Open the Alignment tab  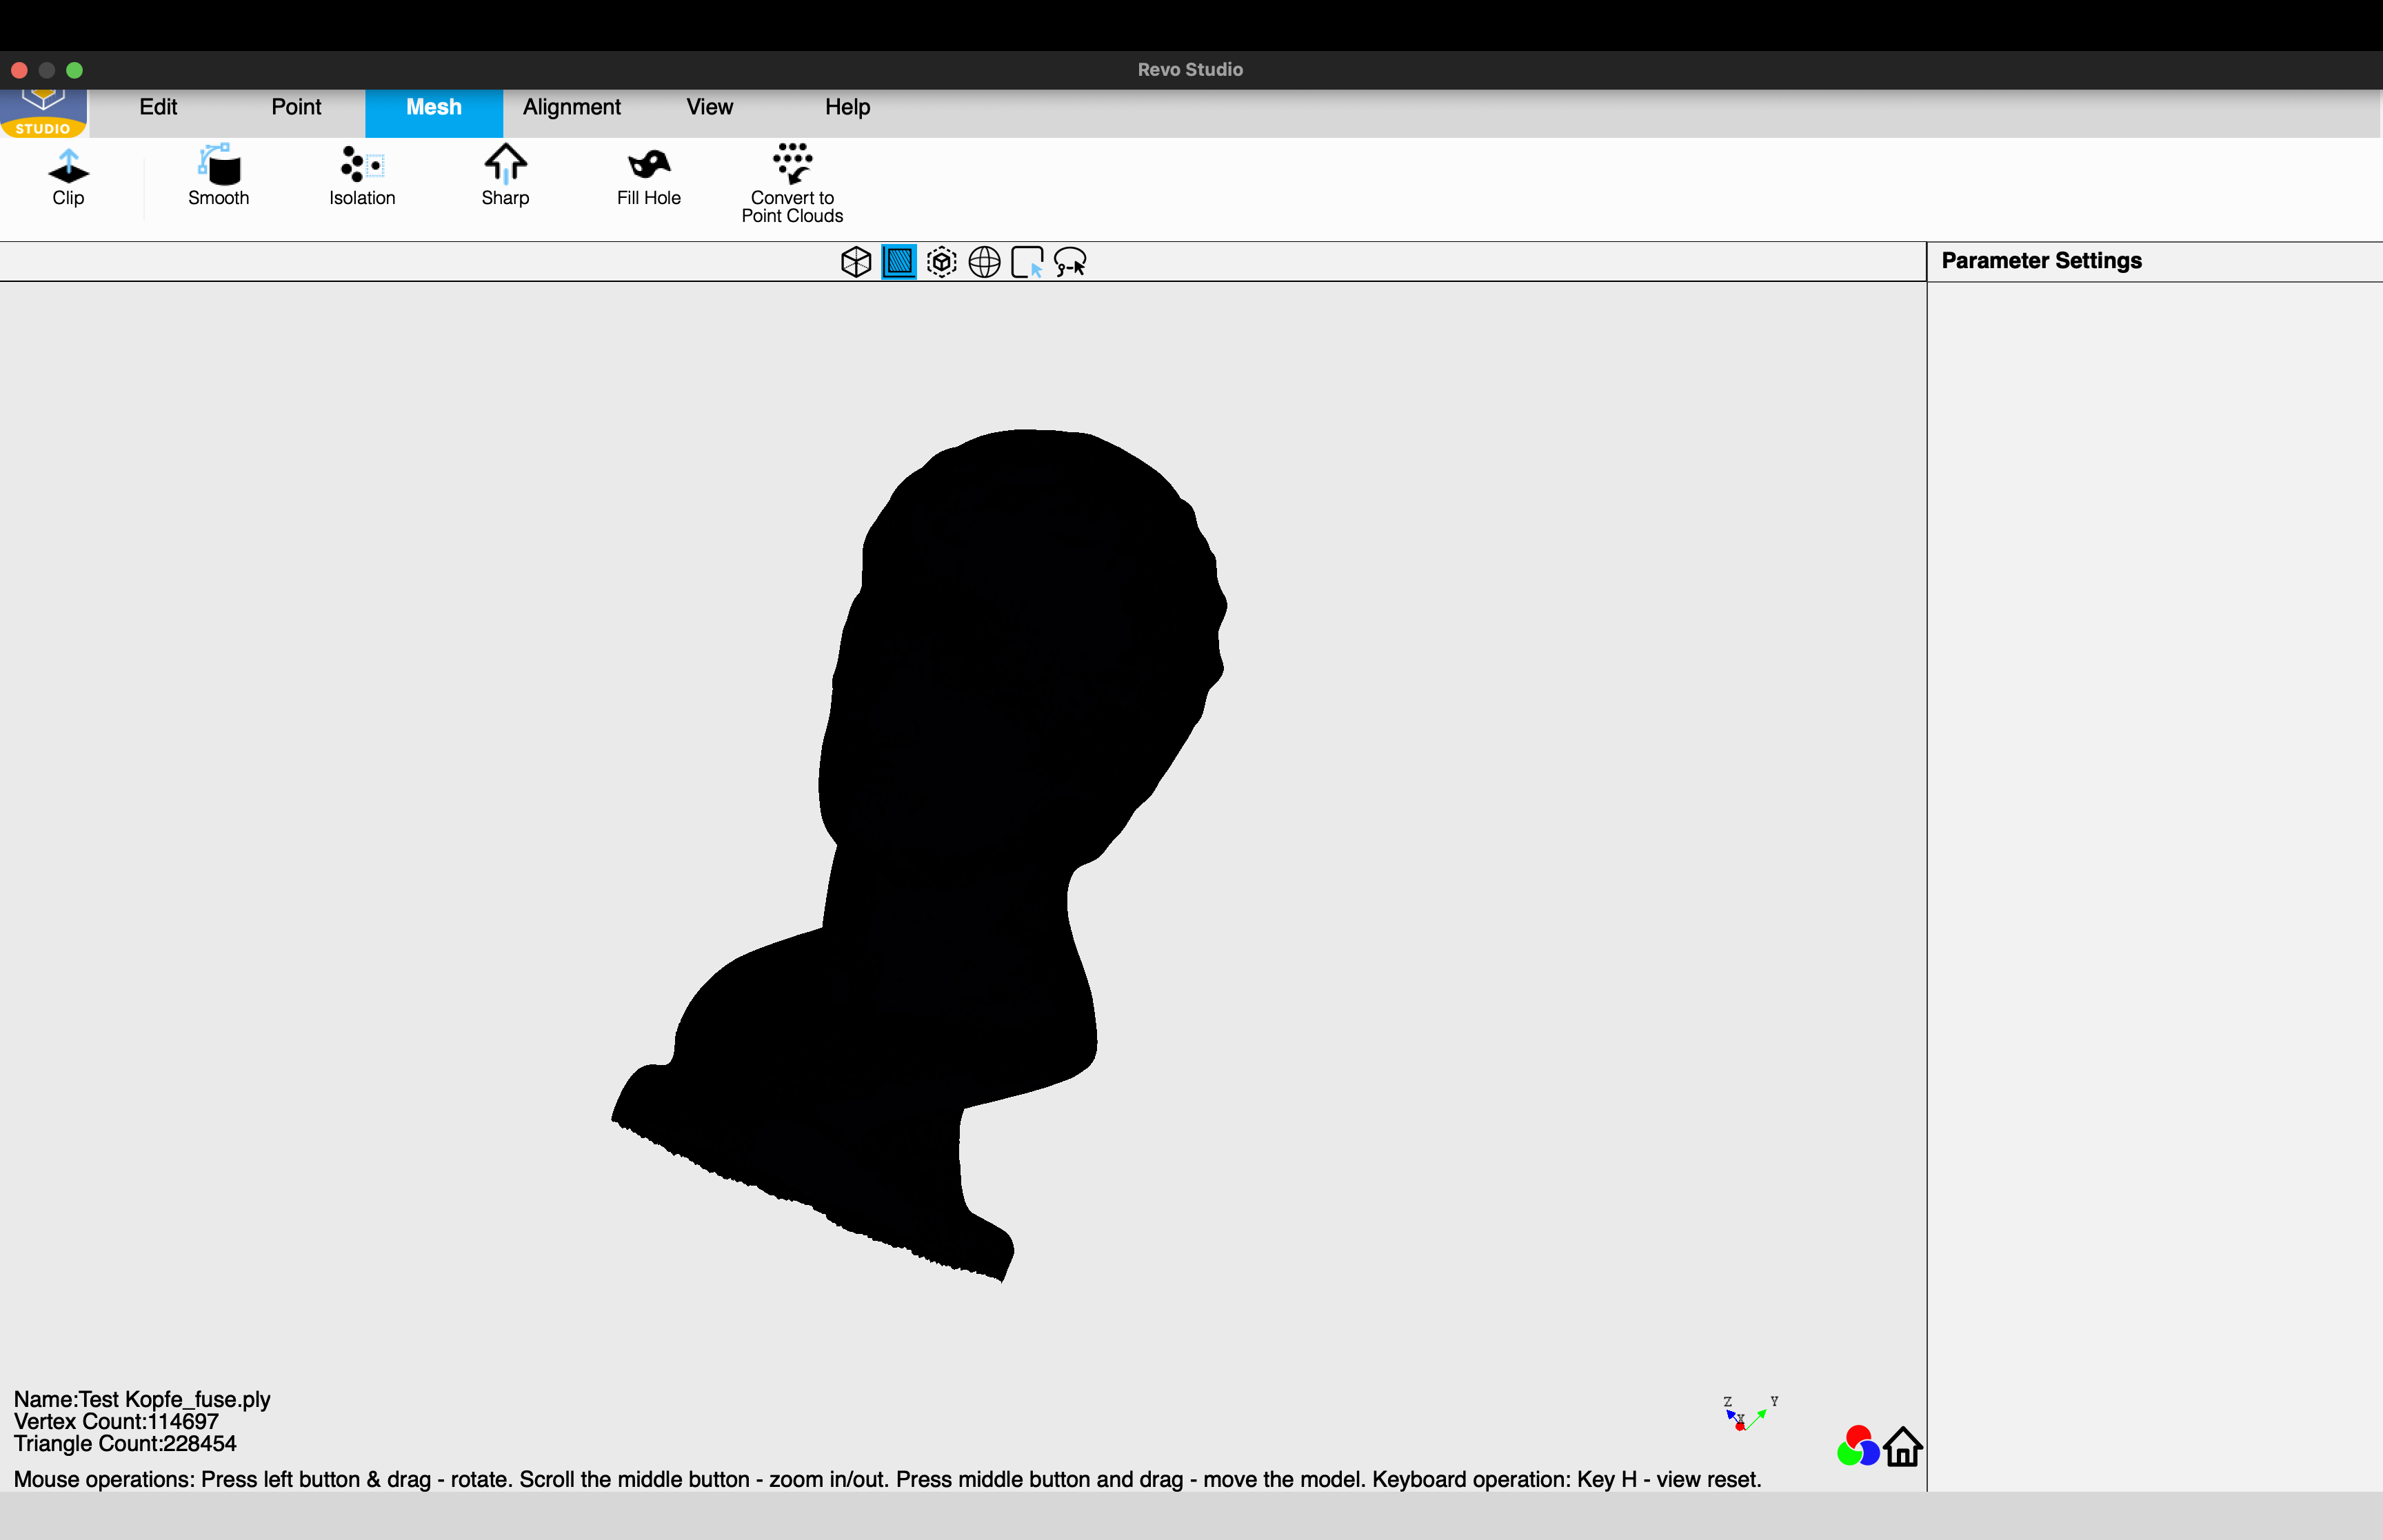(571, 107)
